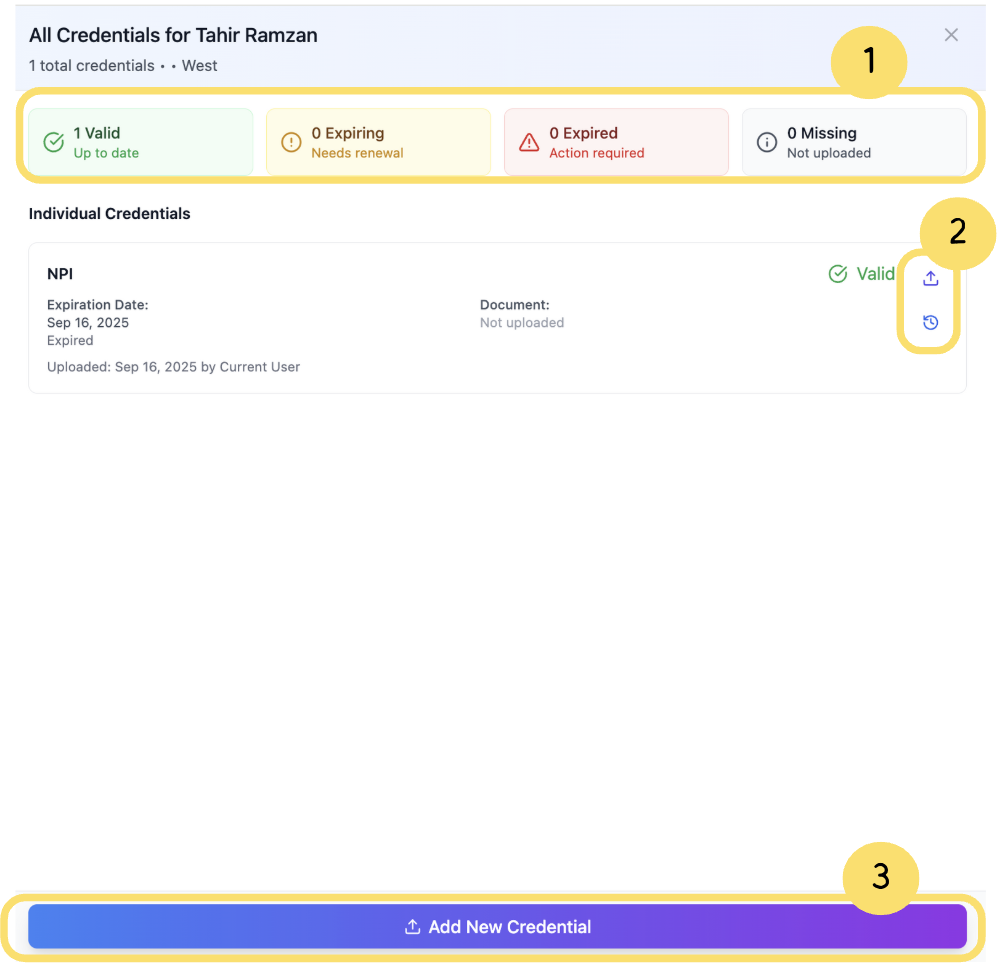Click the numbered annotation marker 3
This screenshot has height=978, width=1002.
pyautogui.click(x=880, y=877)
